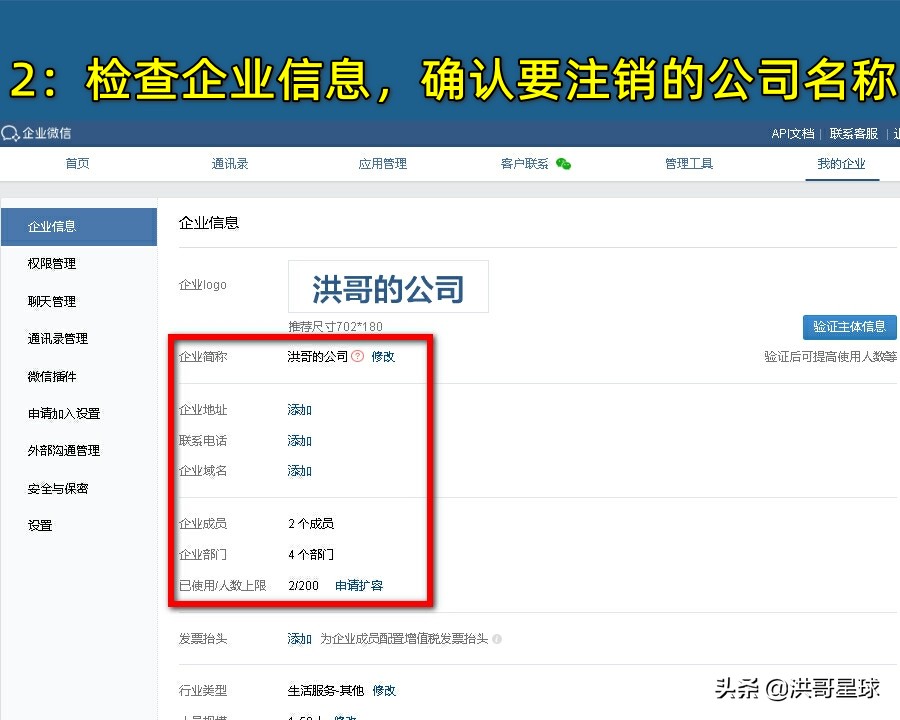Open the 设置 sidebar entry
This screenshot has width=900, height=720.
(38, 525)
